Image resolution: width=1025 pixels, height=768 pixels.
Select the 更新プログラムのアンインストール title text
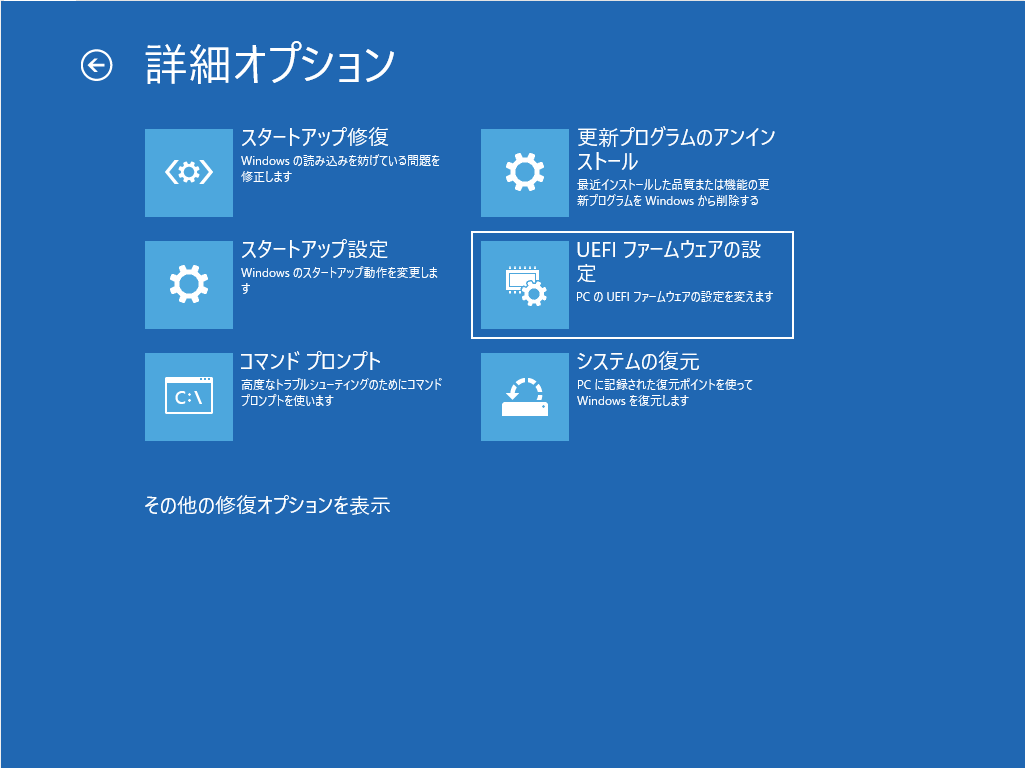pyautogui.click(x=675, y=149)
